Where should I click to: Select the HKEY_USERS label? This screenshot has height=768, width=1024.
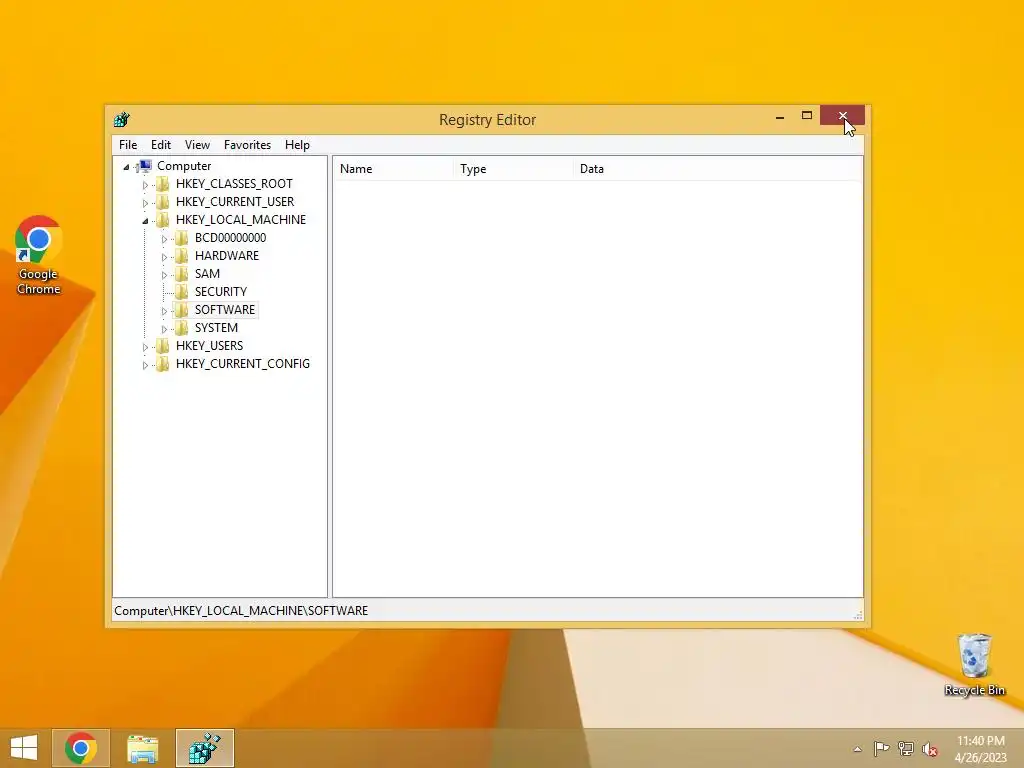[x=210, y=345]
